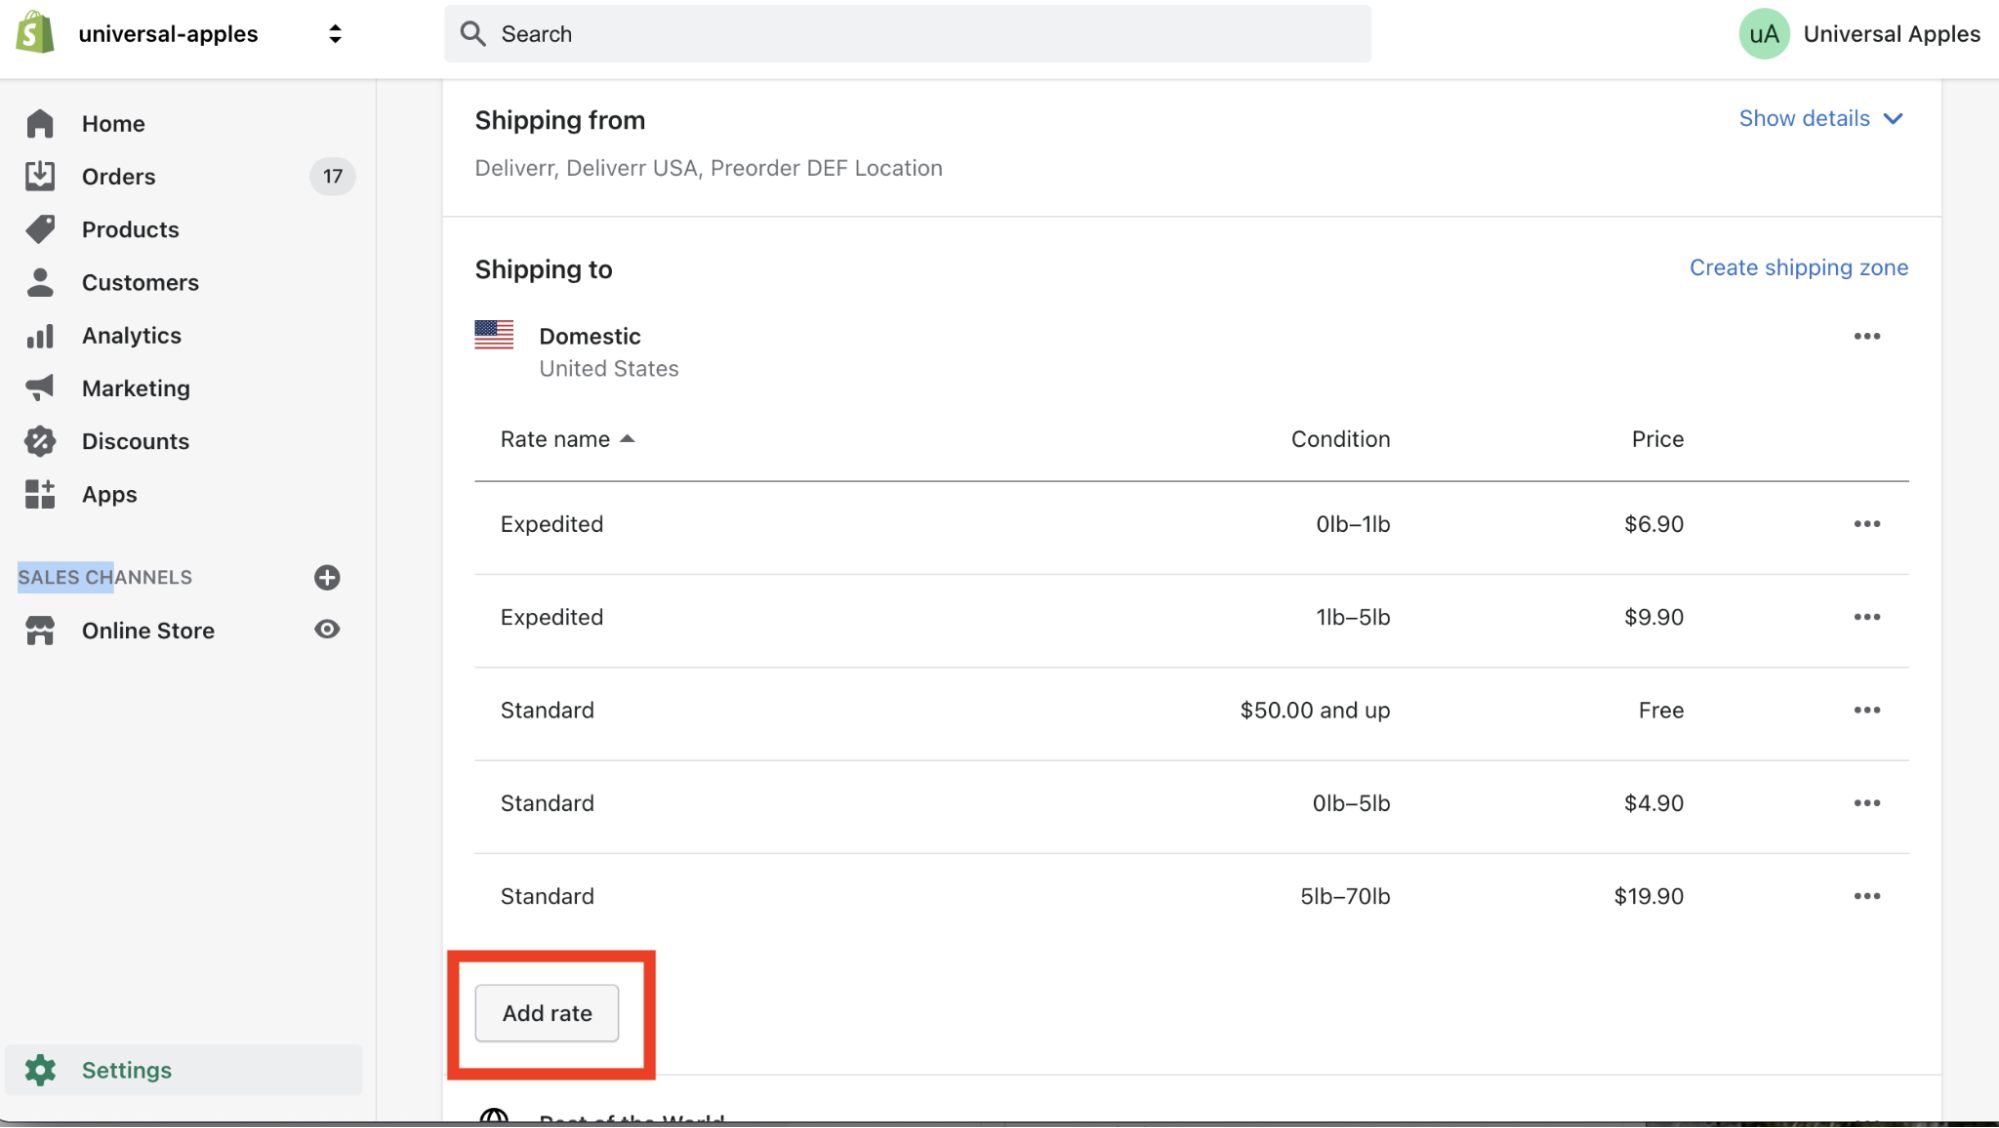Open the options menu for the Free Standard rate
The width and height of the screenshot is (1999, 1128).
point(1866,710)
